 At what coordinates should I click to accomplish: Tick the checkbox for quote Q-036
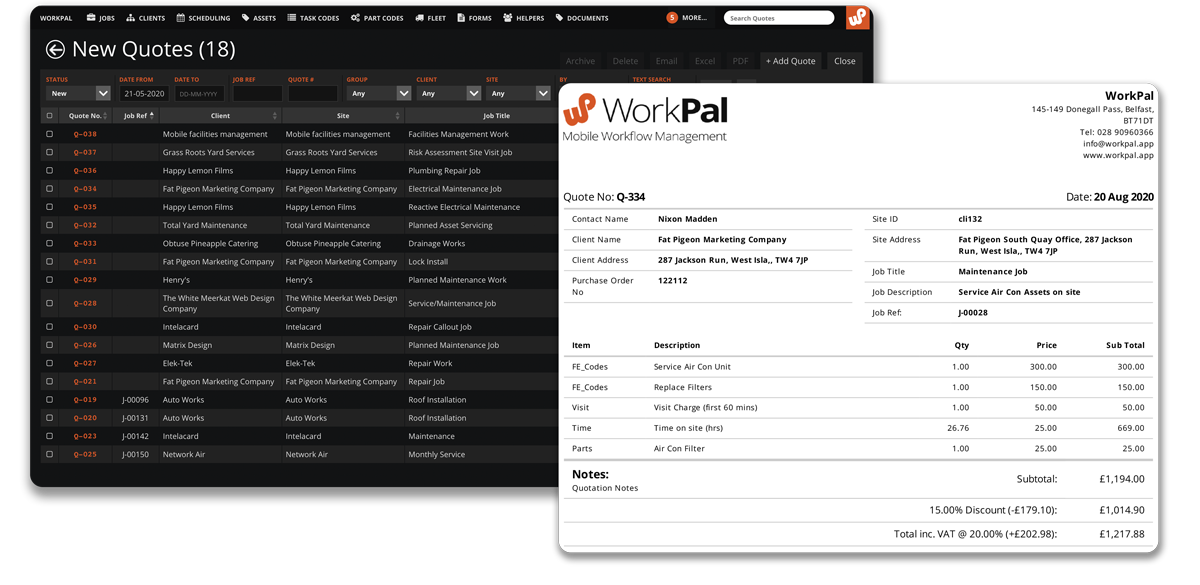(x=50, y=170)
